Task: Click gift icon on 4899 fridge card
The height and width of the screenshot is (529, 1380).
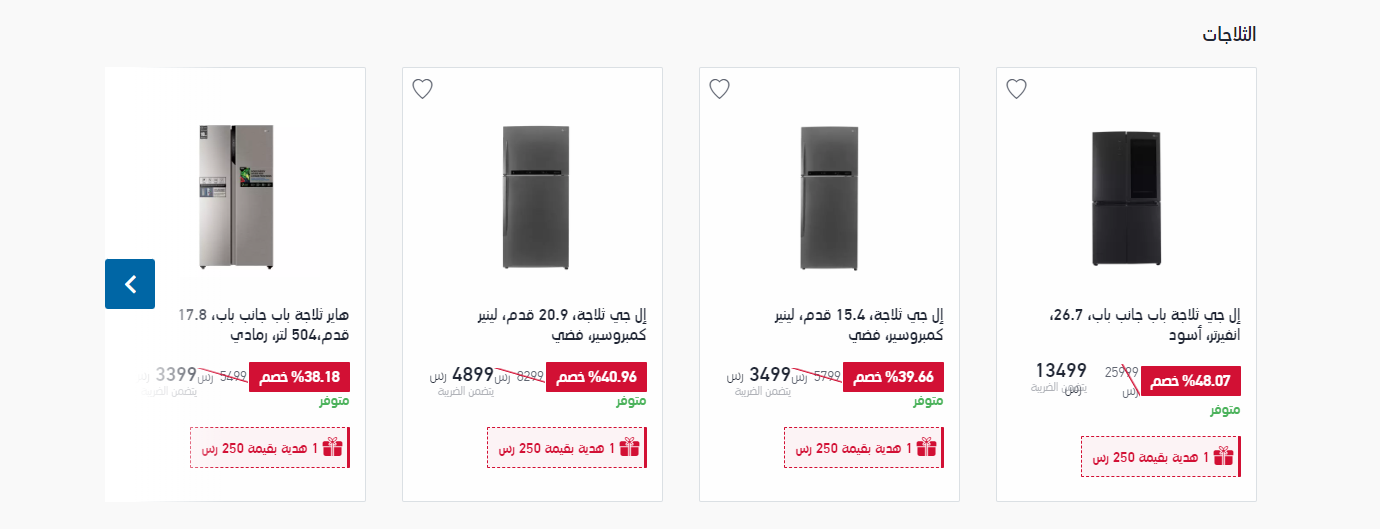Action: point(630,447)
